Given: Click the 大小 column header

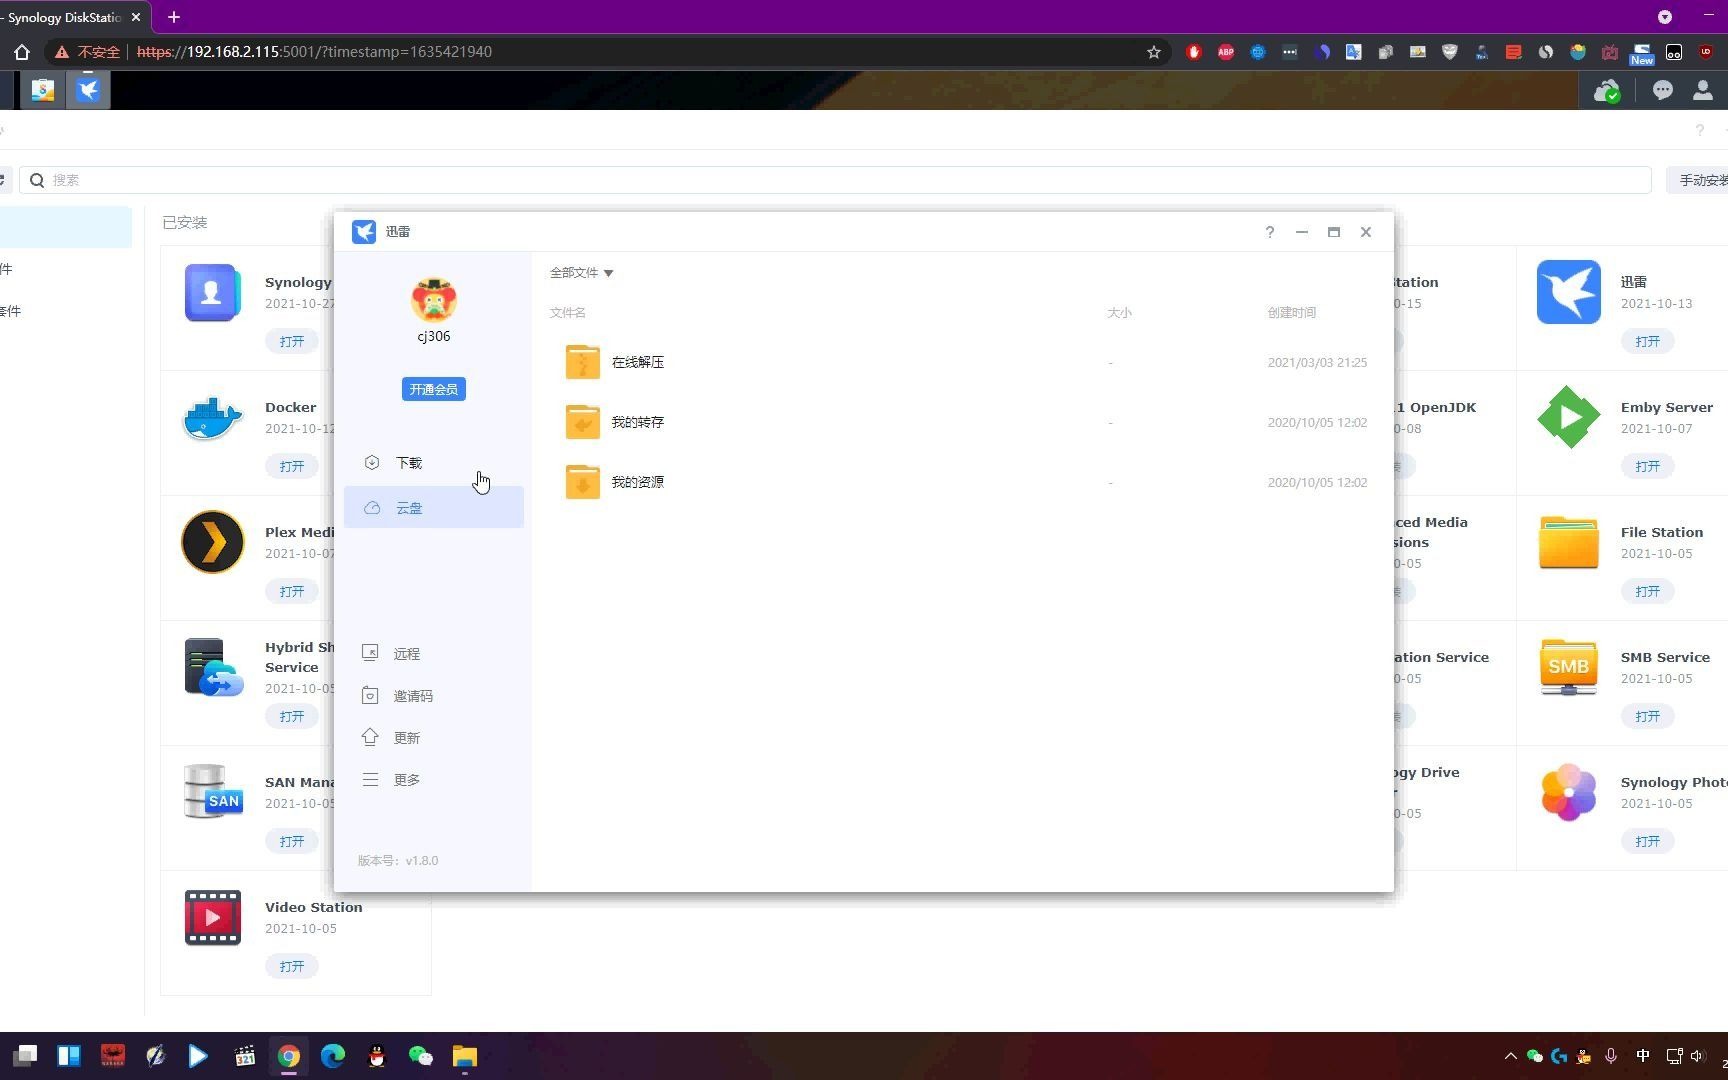Looking at the screenshot, I should click(x=1119, y=313).
